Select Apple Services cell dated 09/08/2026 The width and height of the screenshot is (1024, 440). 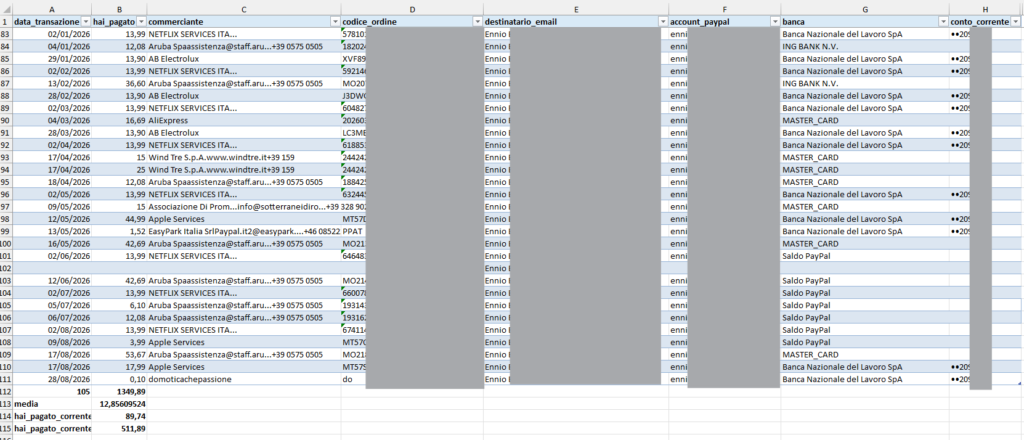tap(244, 342)
